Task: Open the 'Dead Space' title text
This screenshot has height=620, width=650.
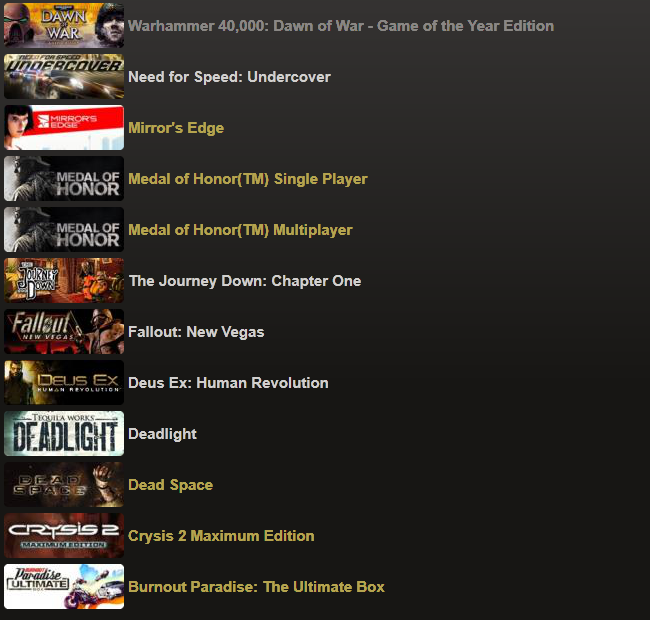Action: tap(170, 485)
